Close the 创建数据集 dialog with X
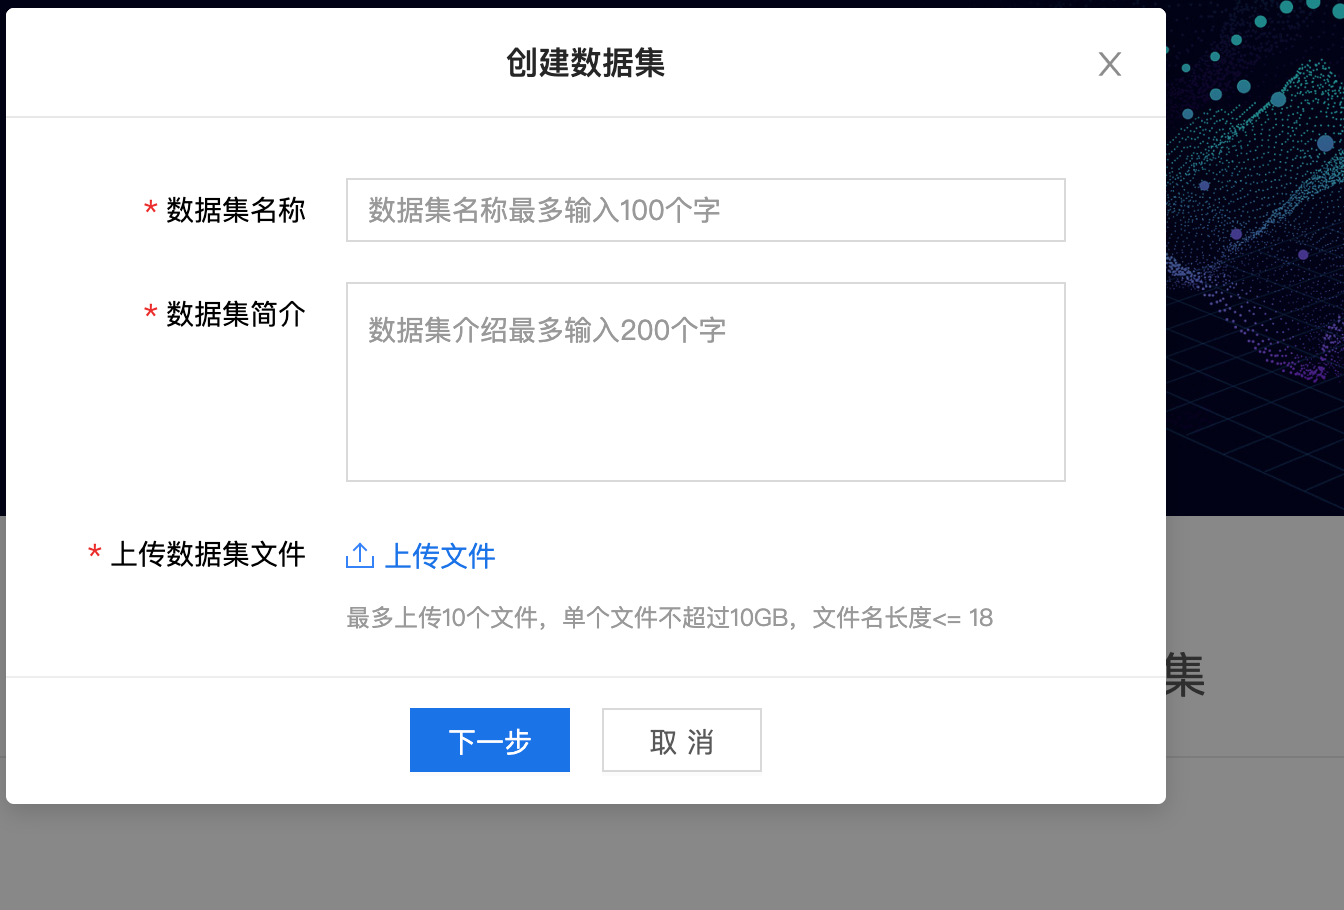 [1109, 64]
